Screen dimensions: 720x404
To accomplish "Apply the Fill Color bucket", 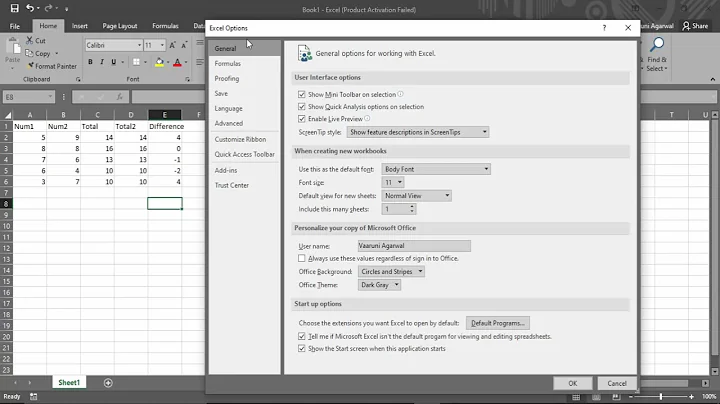I will click(x=159, y=62).
